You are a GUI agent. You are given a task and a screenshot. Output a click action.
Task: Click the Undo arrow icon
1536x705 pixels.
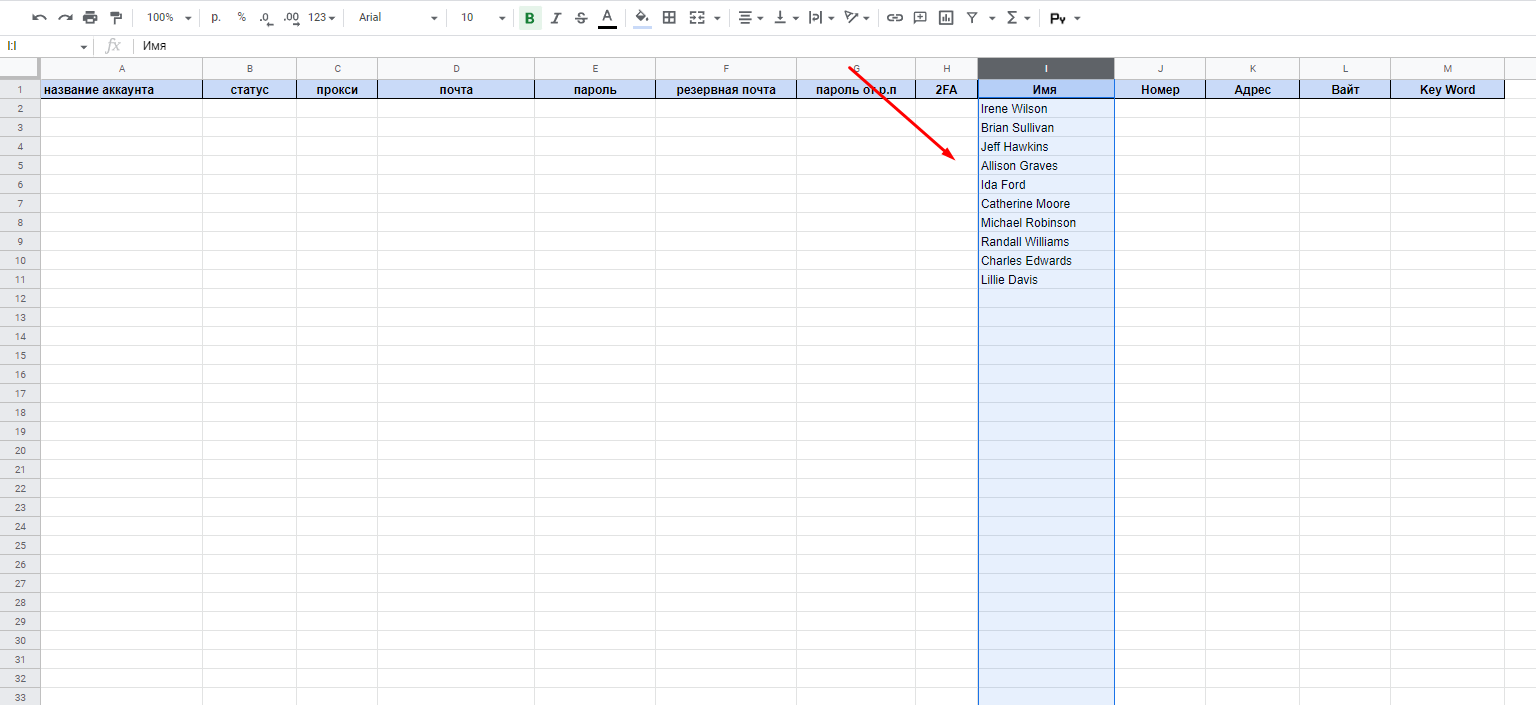[39, 18]
